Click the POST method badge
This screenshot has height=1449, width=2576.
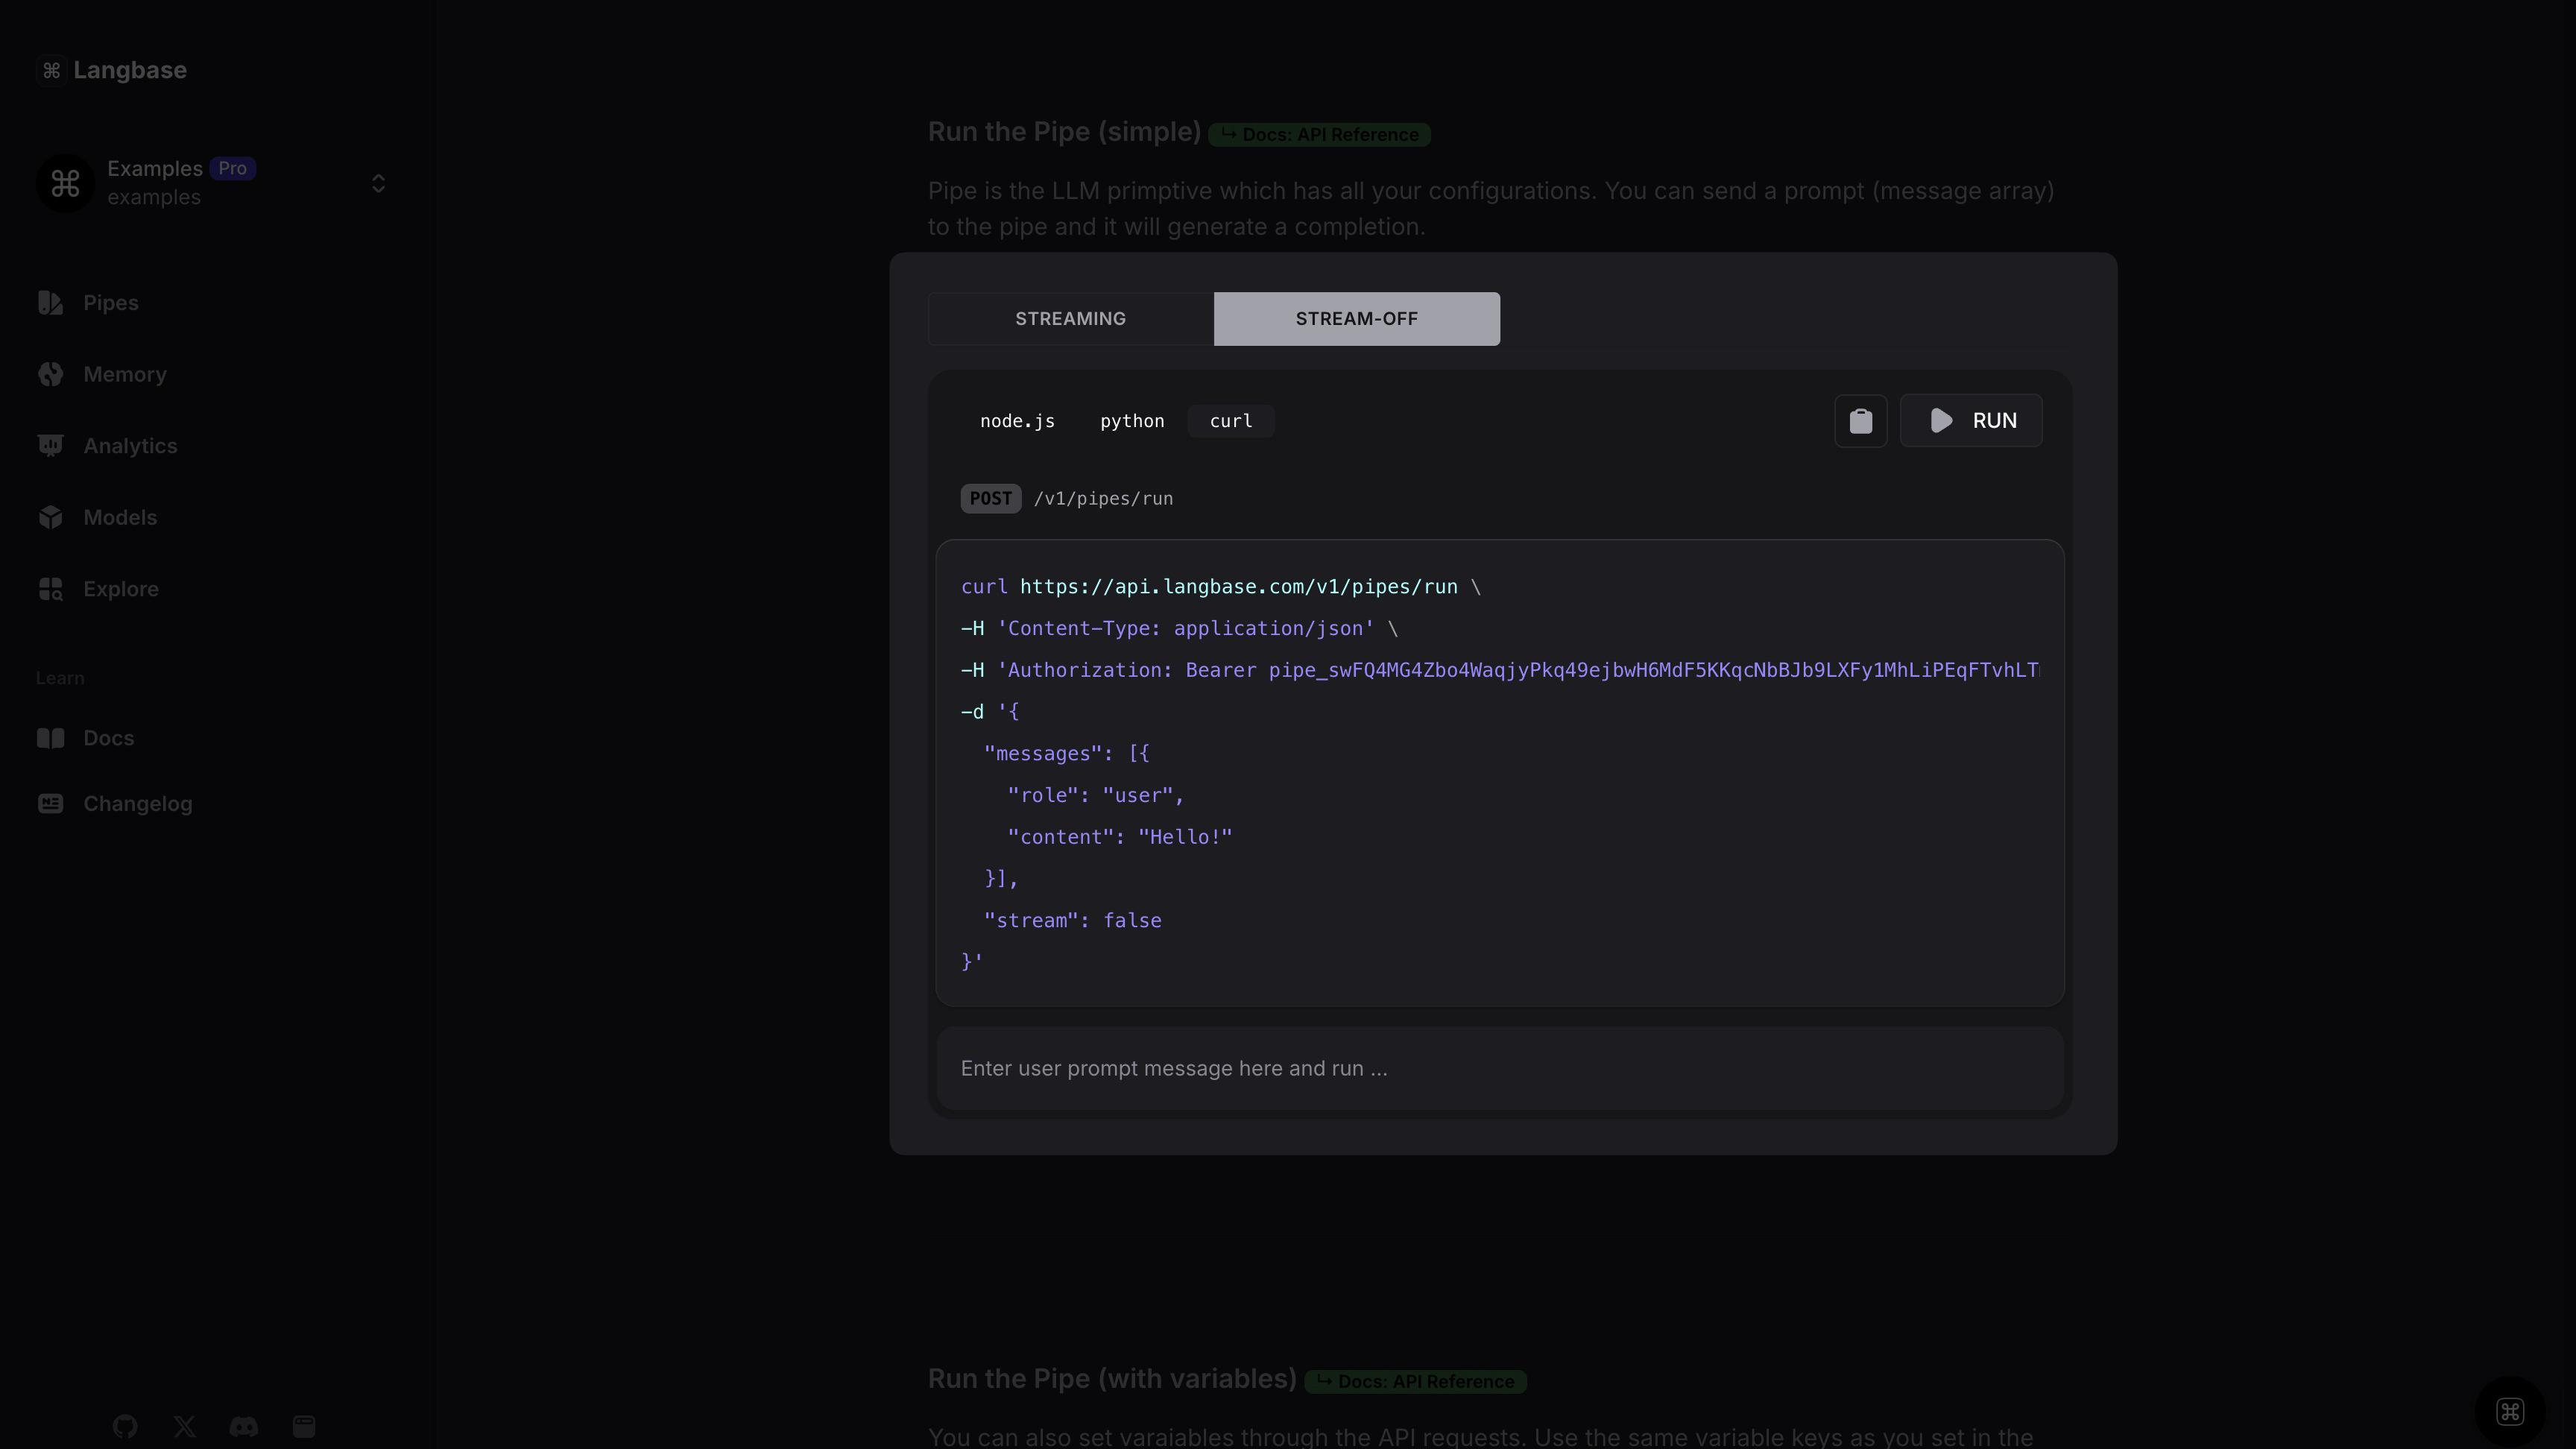click(990, 499)
